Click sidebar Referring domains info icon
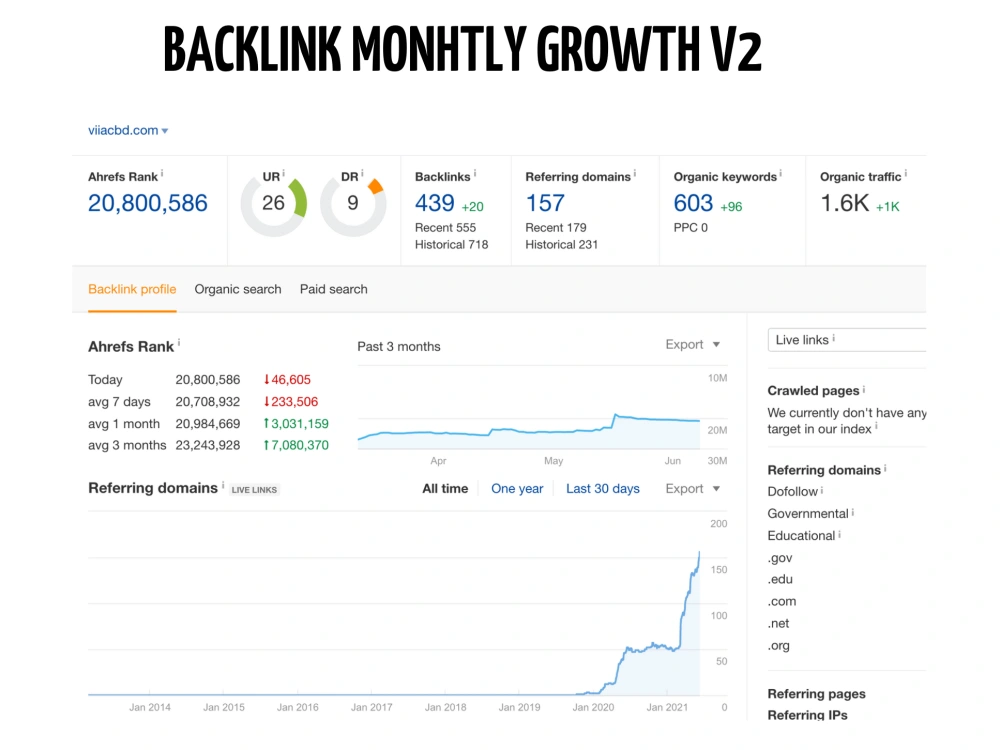The height and width of the screenshot is (750, 1000). [x=885, y=469]
